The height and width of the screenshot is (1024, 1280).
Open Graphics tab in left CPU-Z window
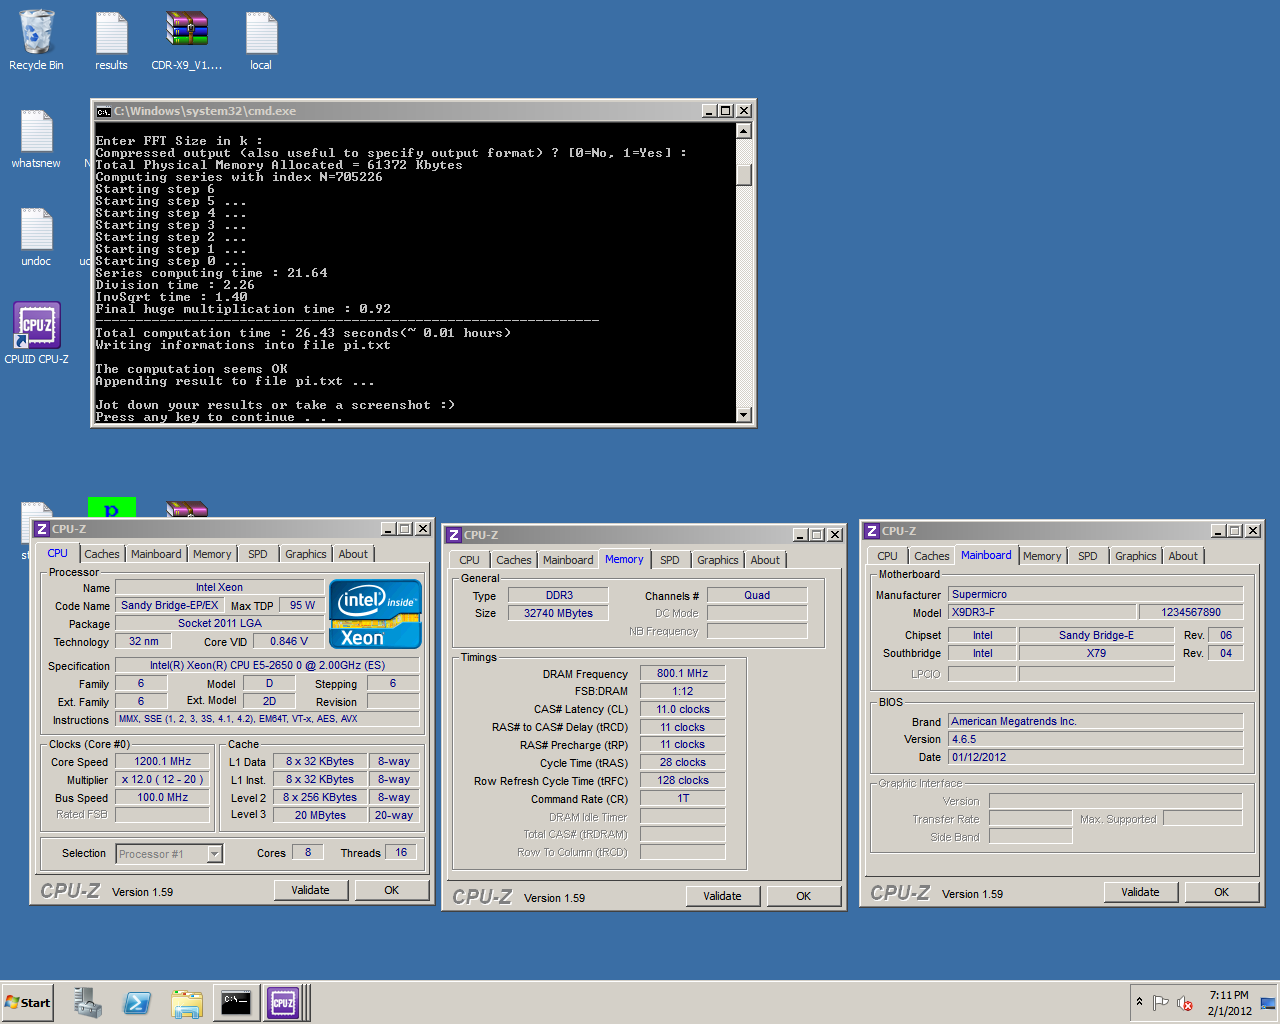click(x=306, y=554)
